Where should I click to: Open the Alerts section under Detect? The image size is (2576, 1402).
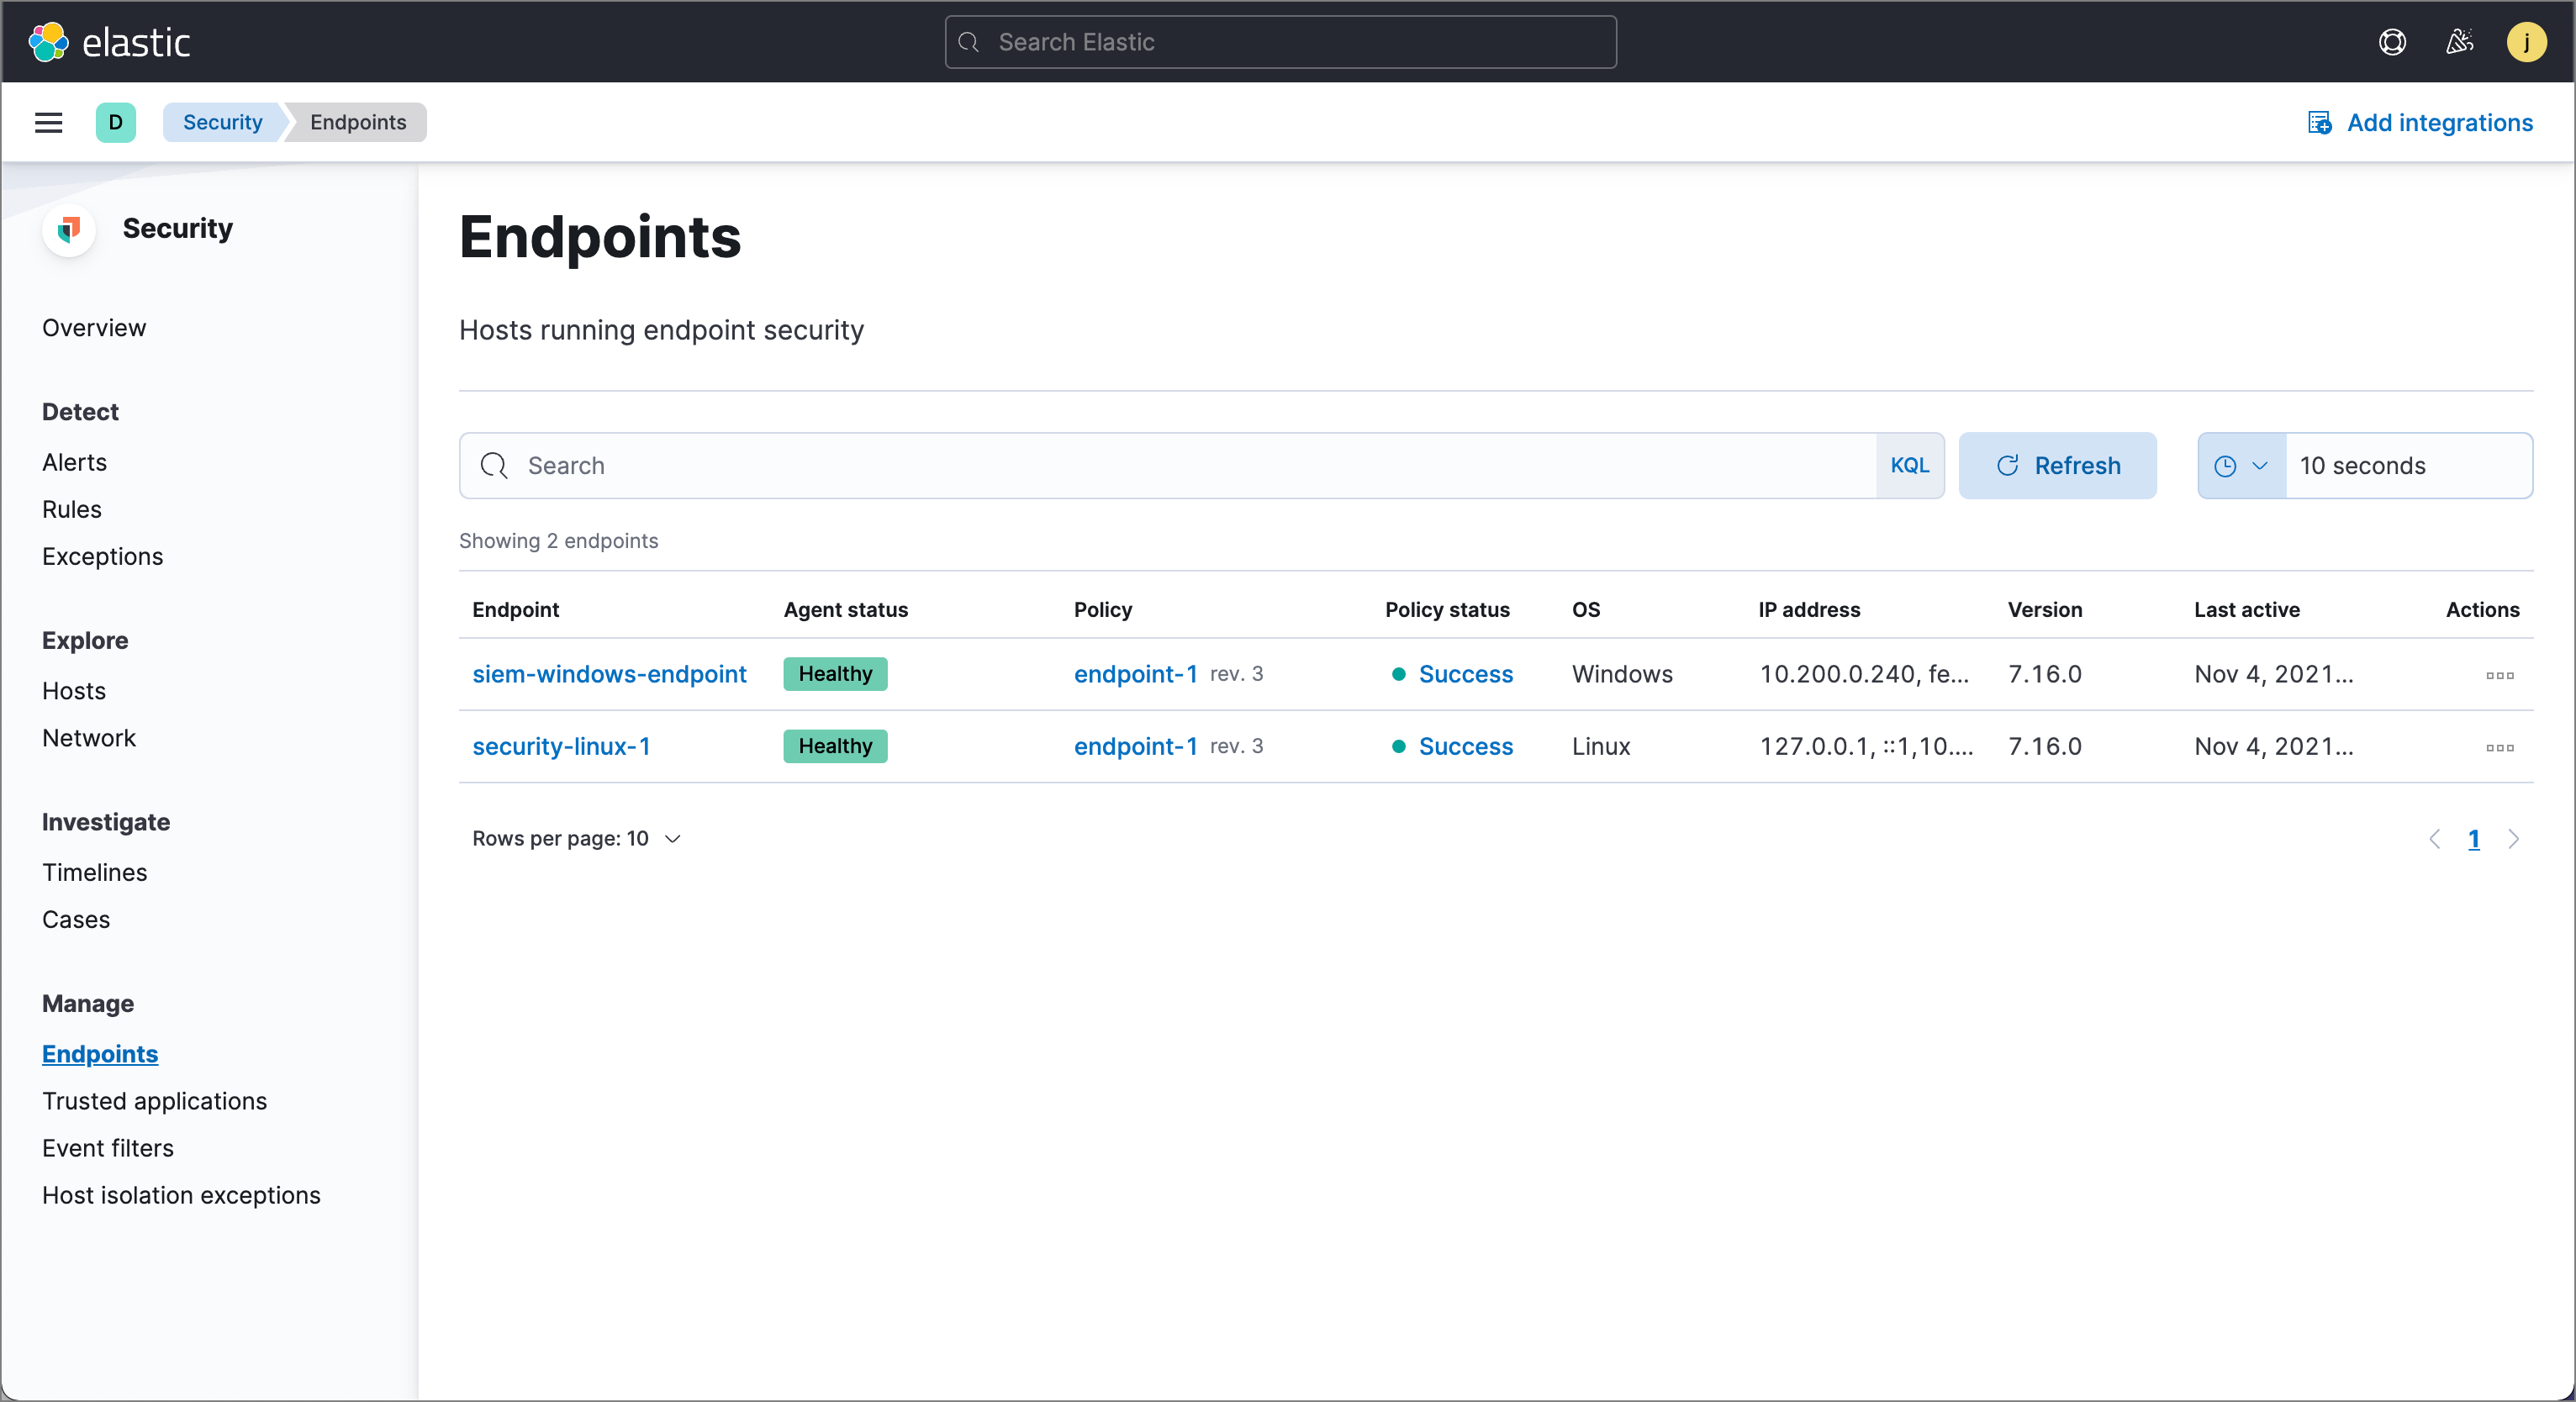coord(72,461)
